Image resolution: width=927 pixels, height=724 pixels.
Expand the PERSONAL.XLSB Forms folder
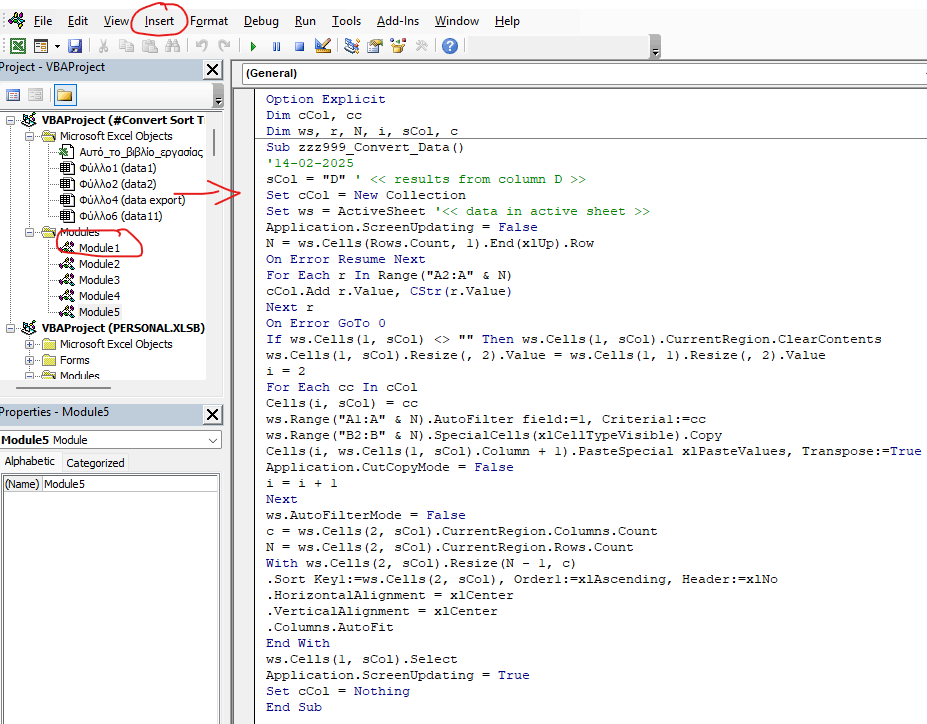pyautogui.click(x=29, y=360)
